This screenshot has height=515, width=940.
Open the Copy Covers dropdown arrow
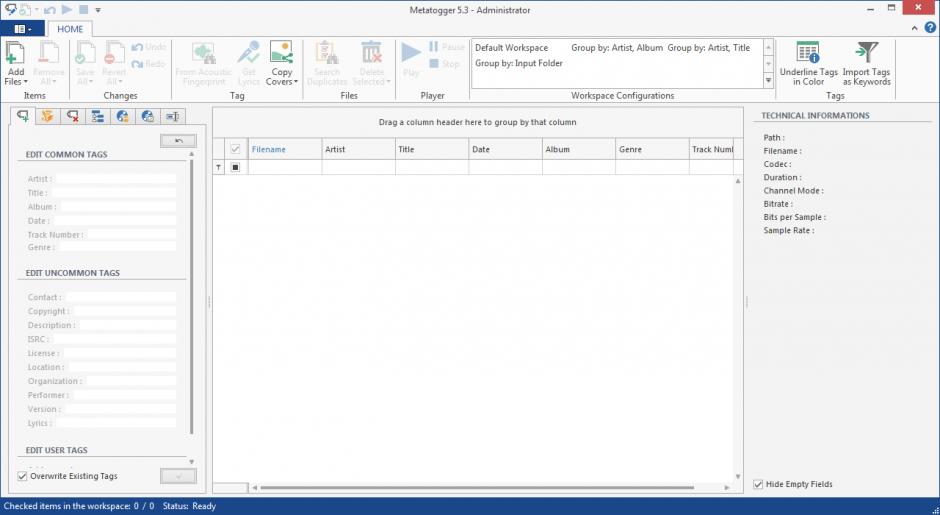tap(296, 82)
